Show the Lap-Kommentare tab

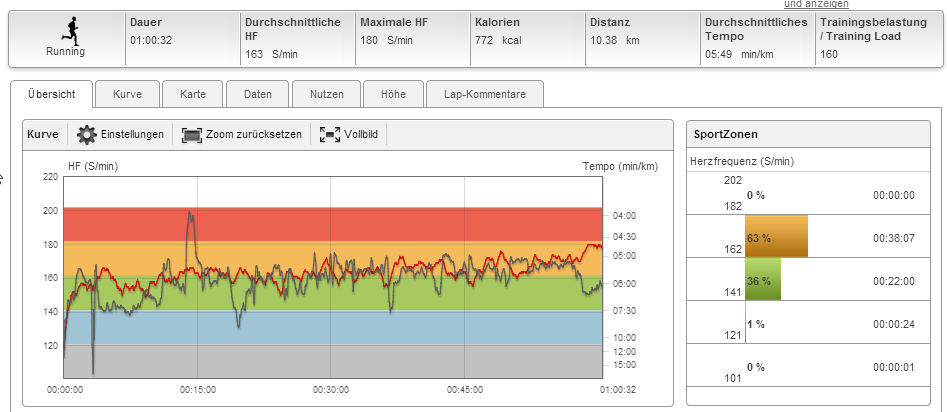485,95
